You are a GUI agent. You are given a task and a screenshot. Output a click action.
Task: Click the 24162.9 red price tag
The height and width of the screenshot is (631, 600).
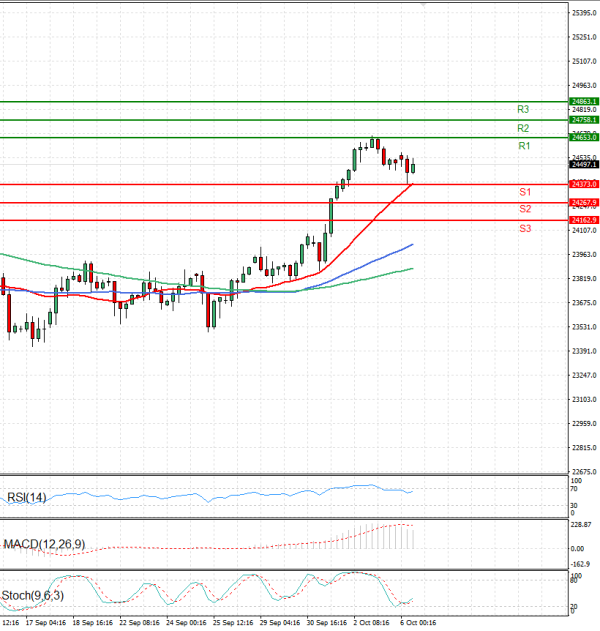pos(584,220)
